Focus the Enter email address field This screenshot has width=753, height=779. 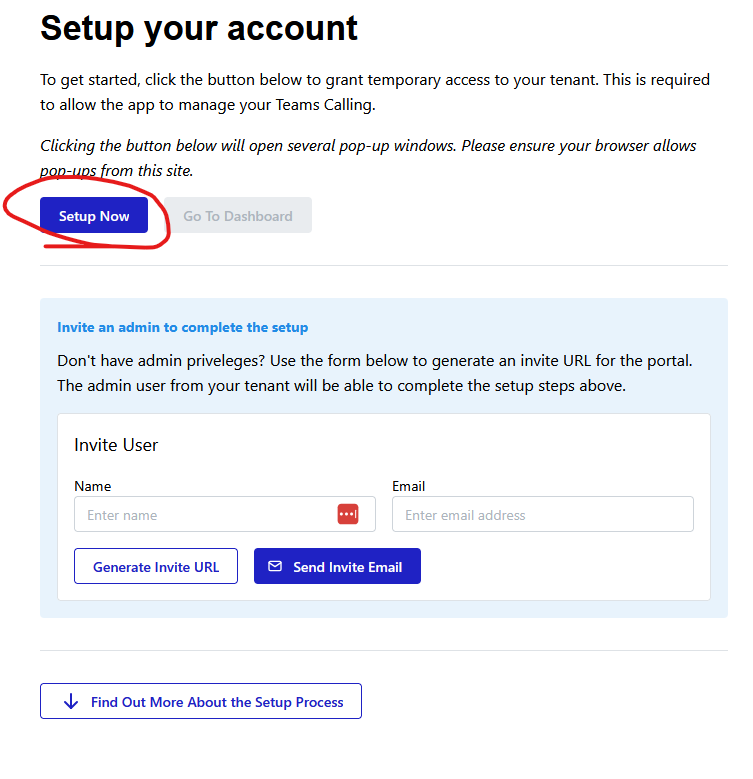(x=542, y=515)
